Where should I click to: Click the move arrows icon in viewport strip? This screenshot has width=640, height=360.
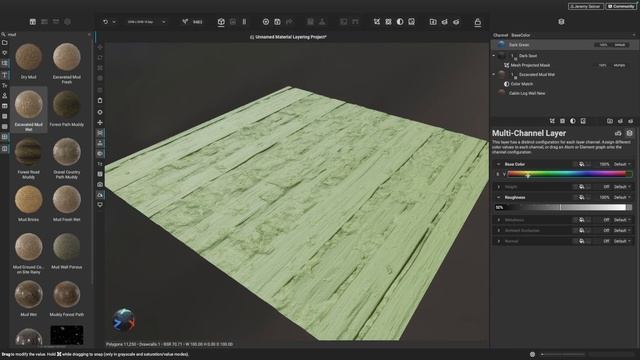[100, 122]
